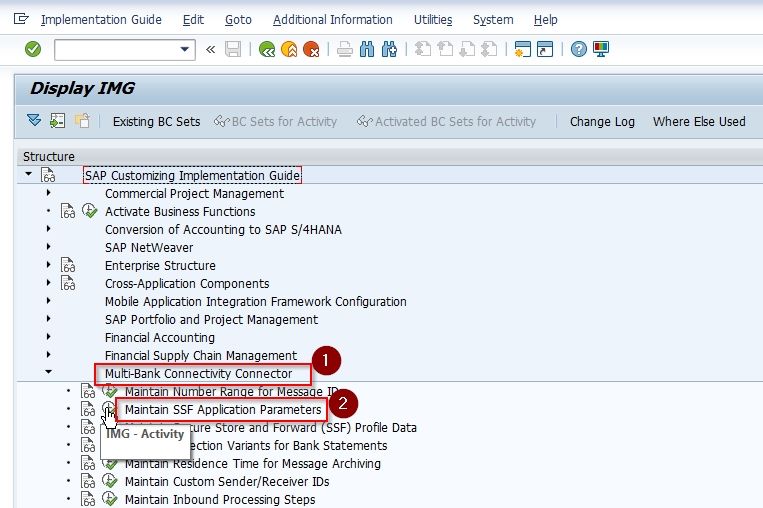Open documentation icon for Maintain SSF Application Parameters
This screenshot has height=508, width=763.
(88, 409)
